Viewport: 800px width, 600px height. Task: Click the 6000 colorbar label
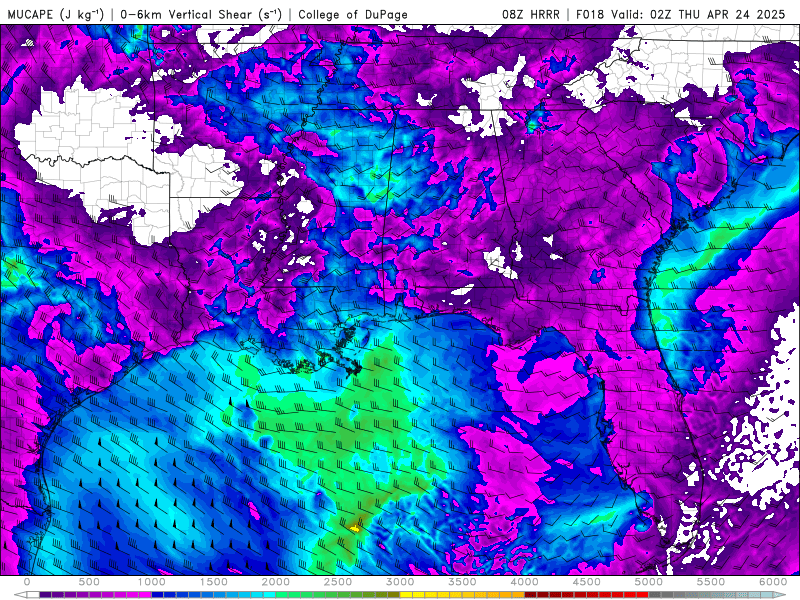coord(773,582)
